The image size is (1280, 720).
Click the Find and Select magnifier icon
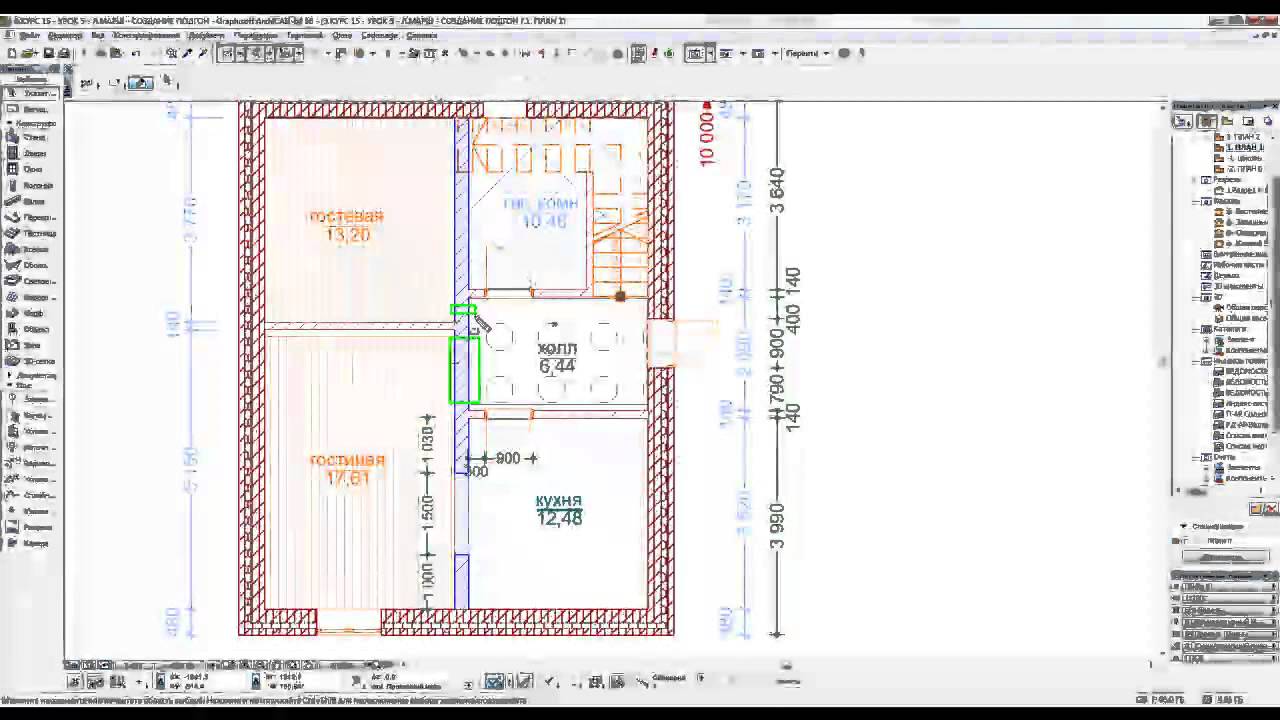[172, 54]
